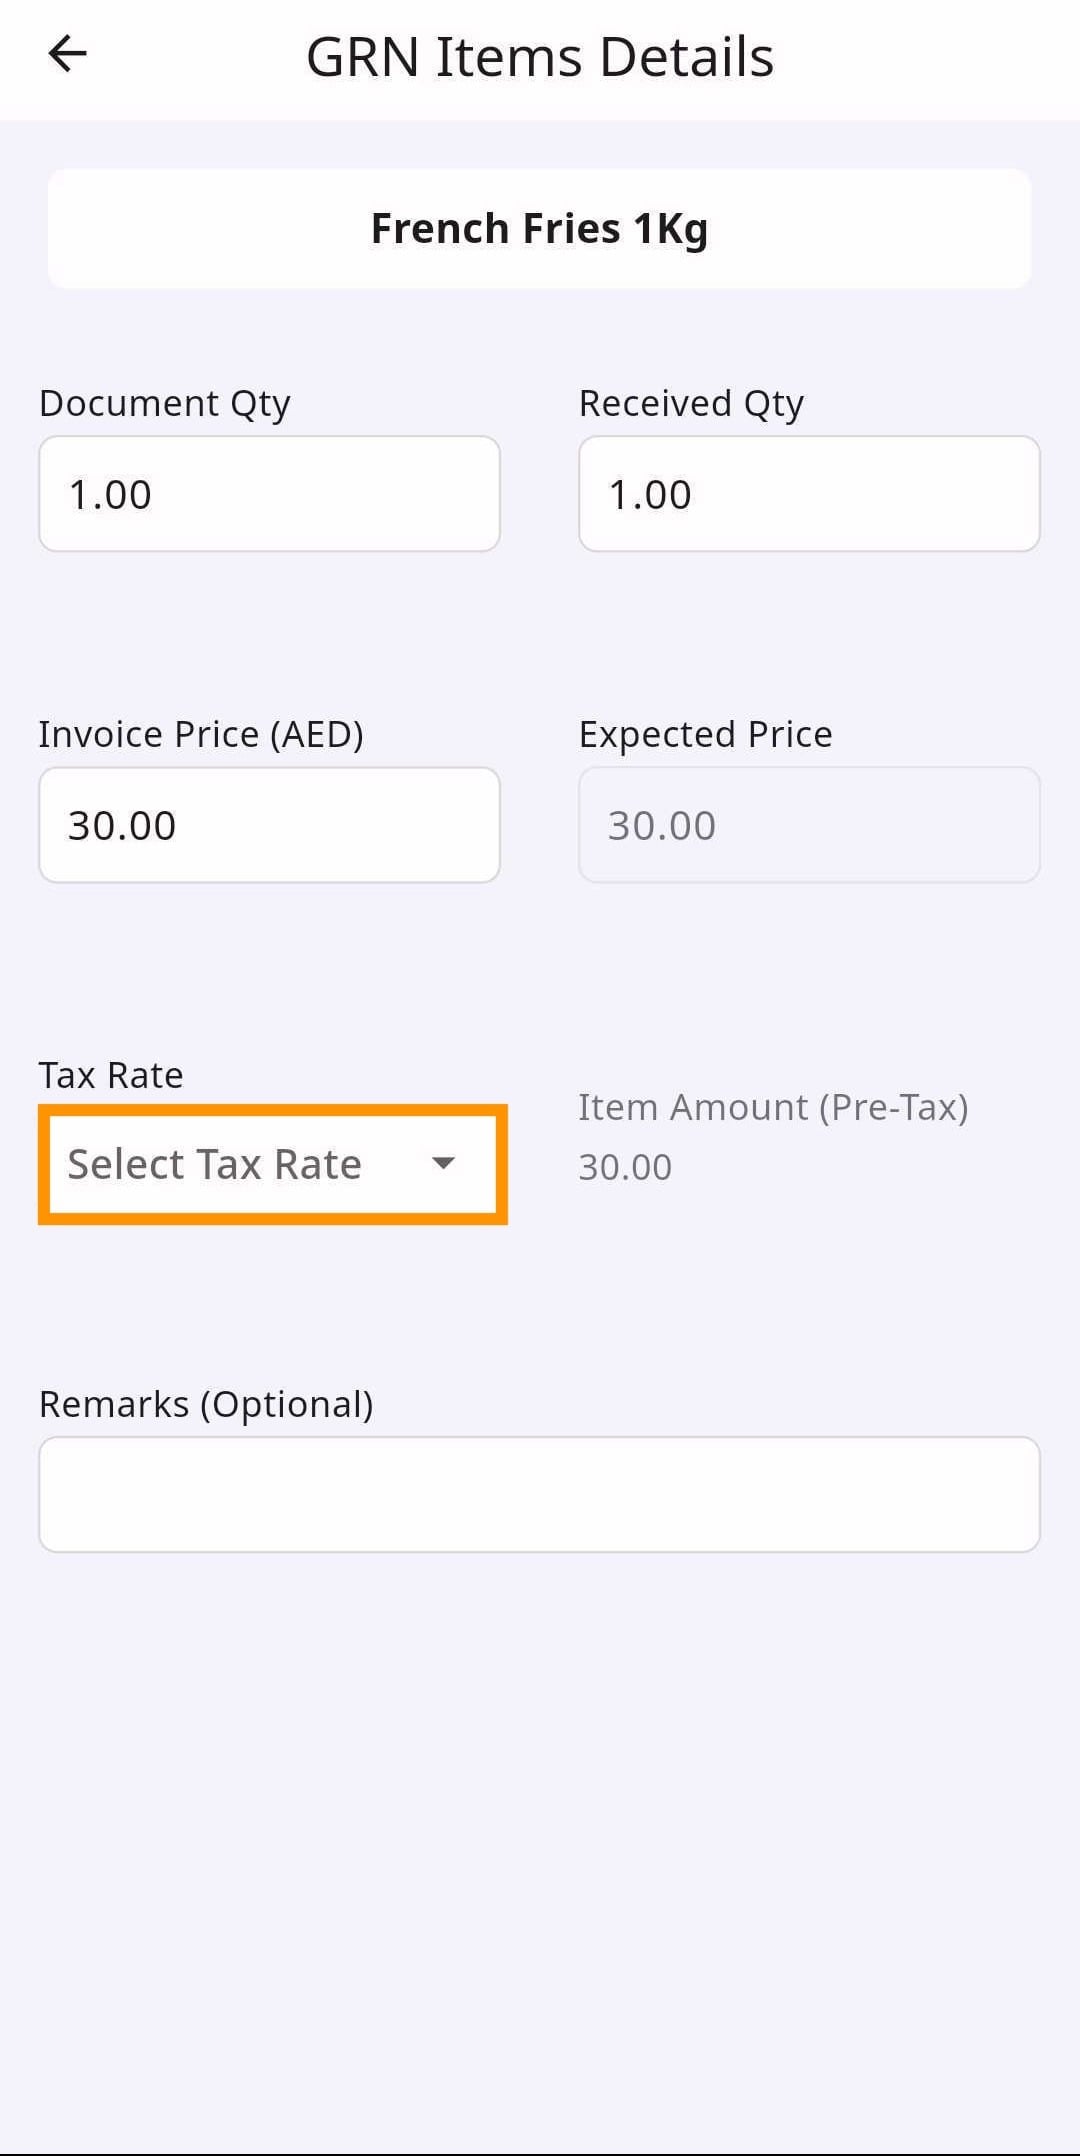Select the Expected Price field
The image size is (1080, 2156).
[x=809, y=825]
